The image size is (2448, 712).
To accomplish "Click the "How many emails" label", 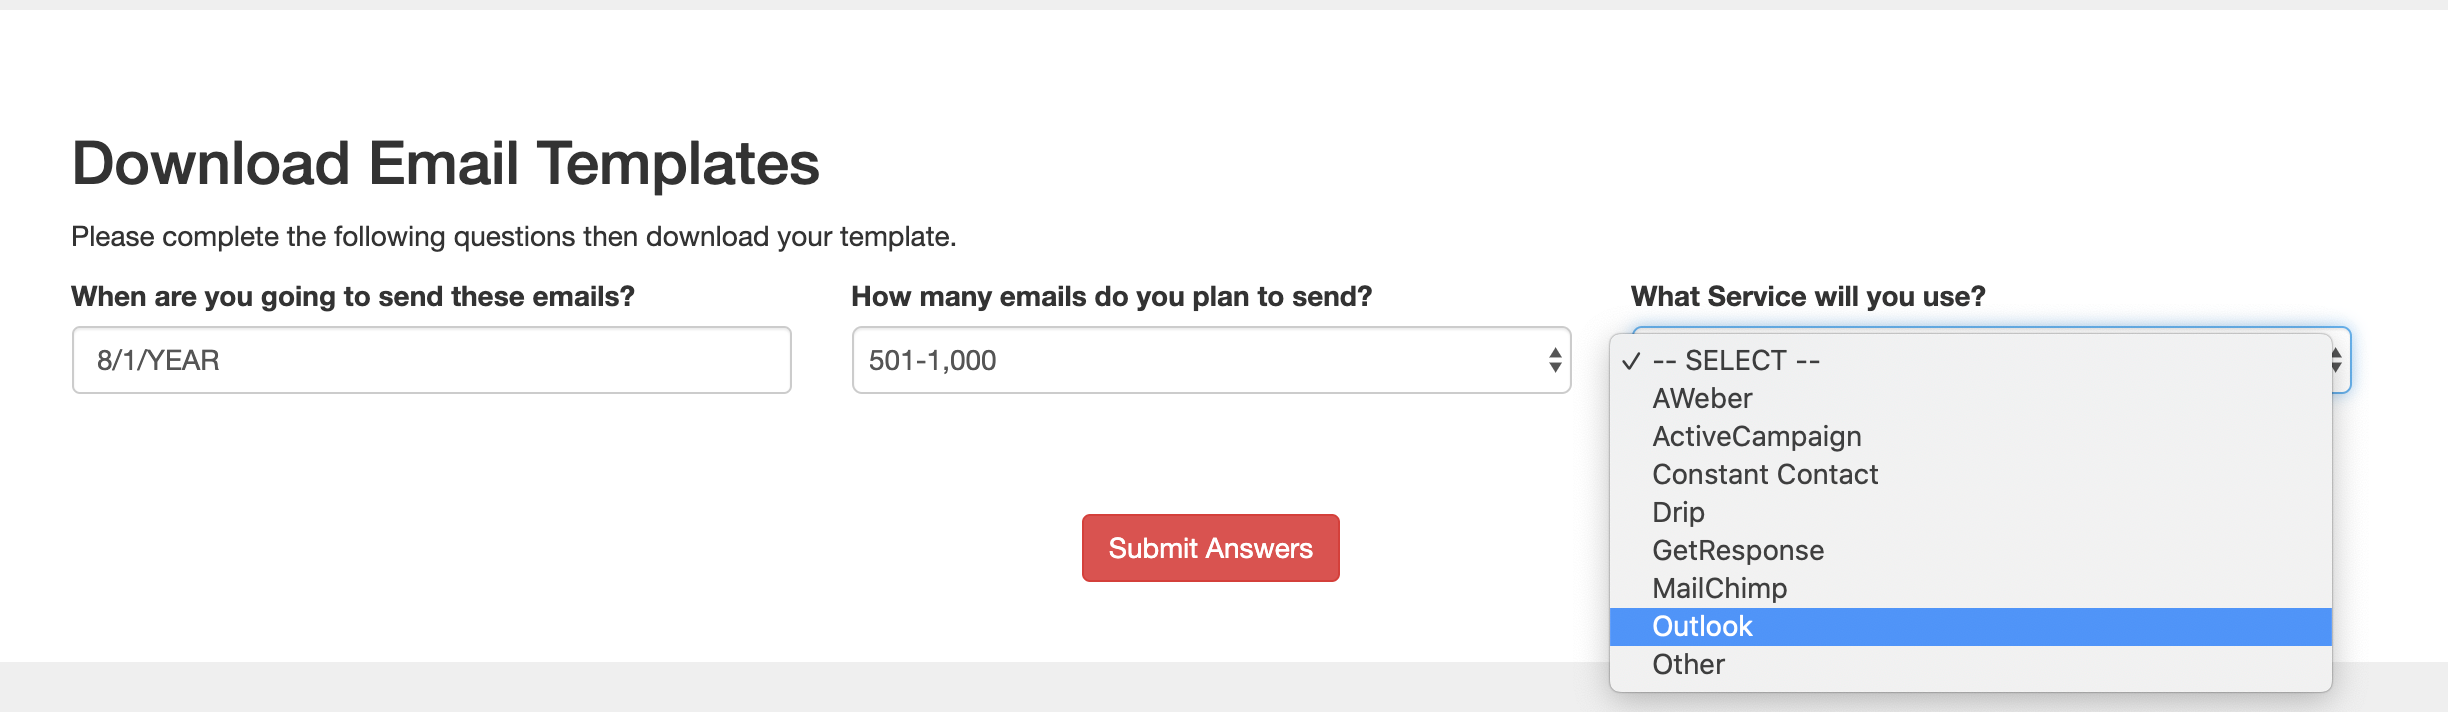I will [x=1111, y=296].
